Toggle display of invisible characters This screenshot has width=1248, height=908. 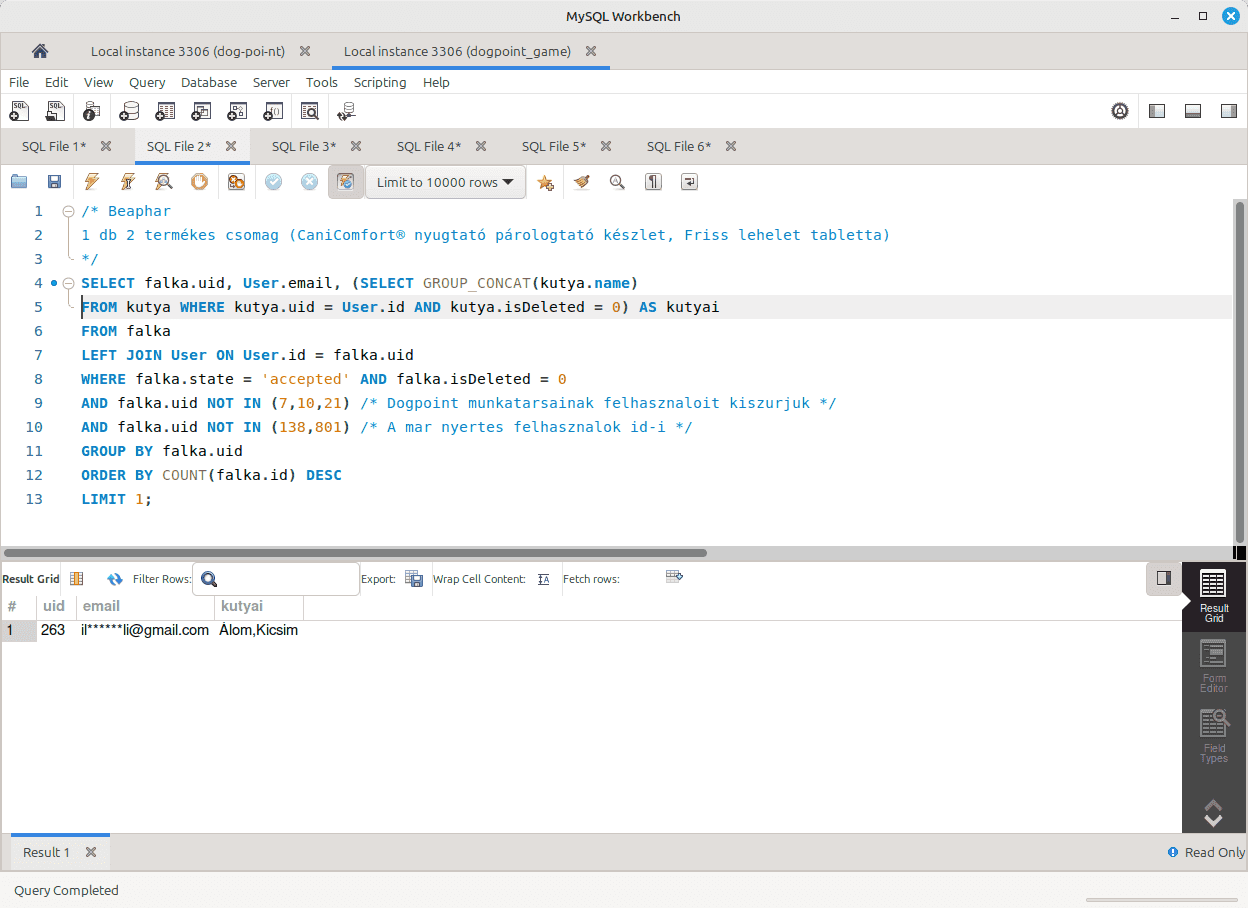(653, 182)
